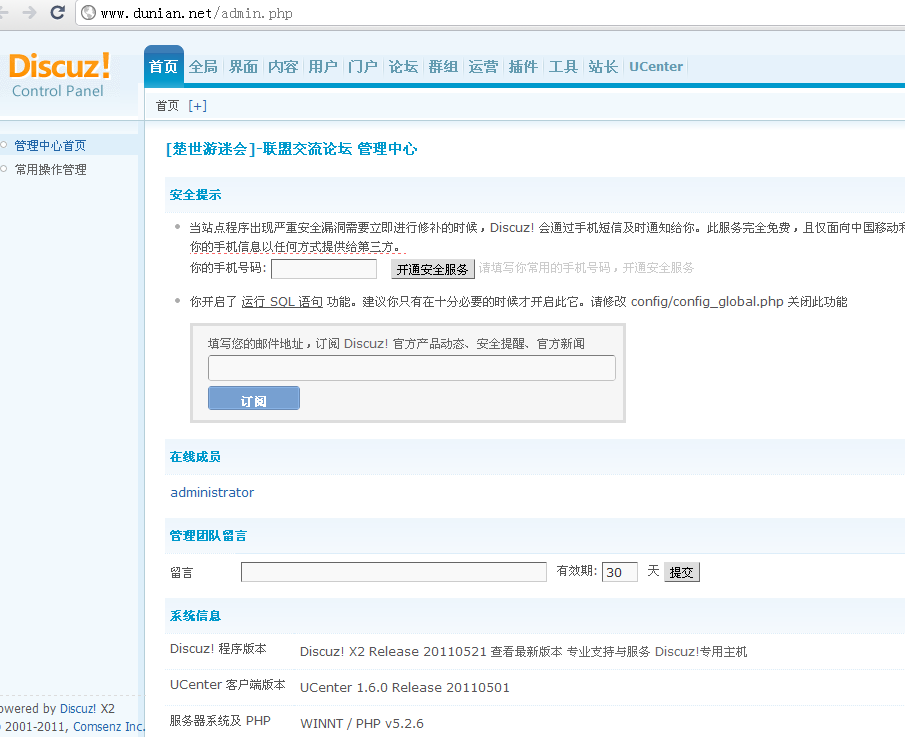Click the 管理团队留言 section header
This screenshot has height=737, width=905.
208,536
